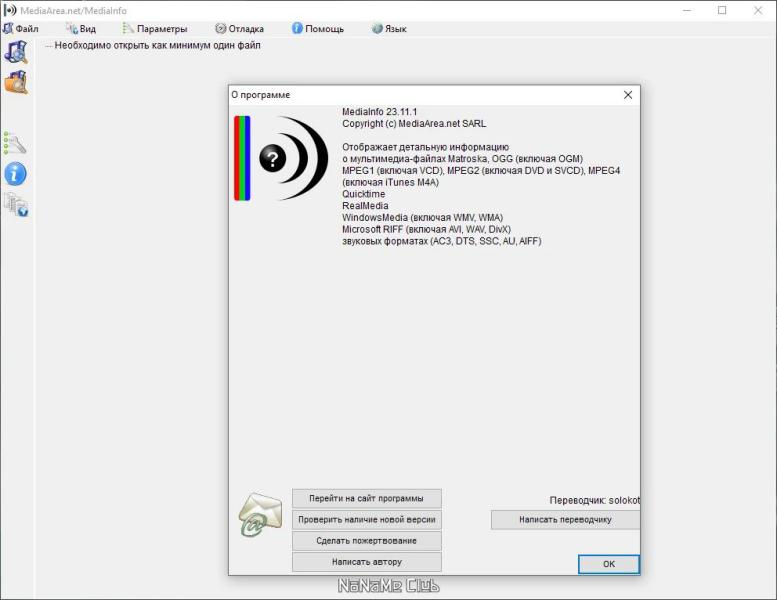777x600 pixels.
Task: Open the Параметры menu
Action: pyautogui.click(x=155, y=29)
